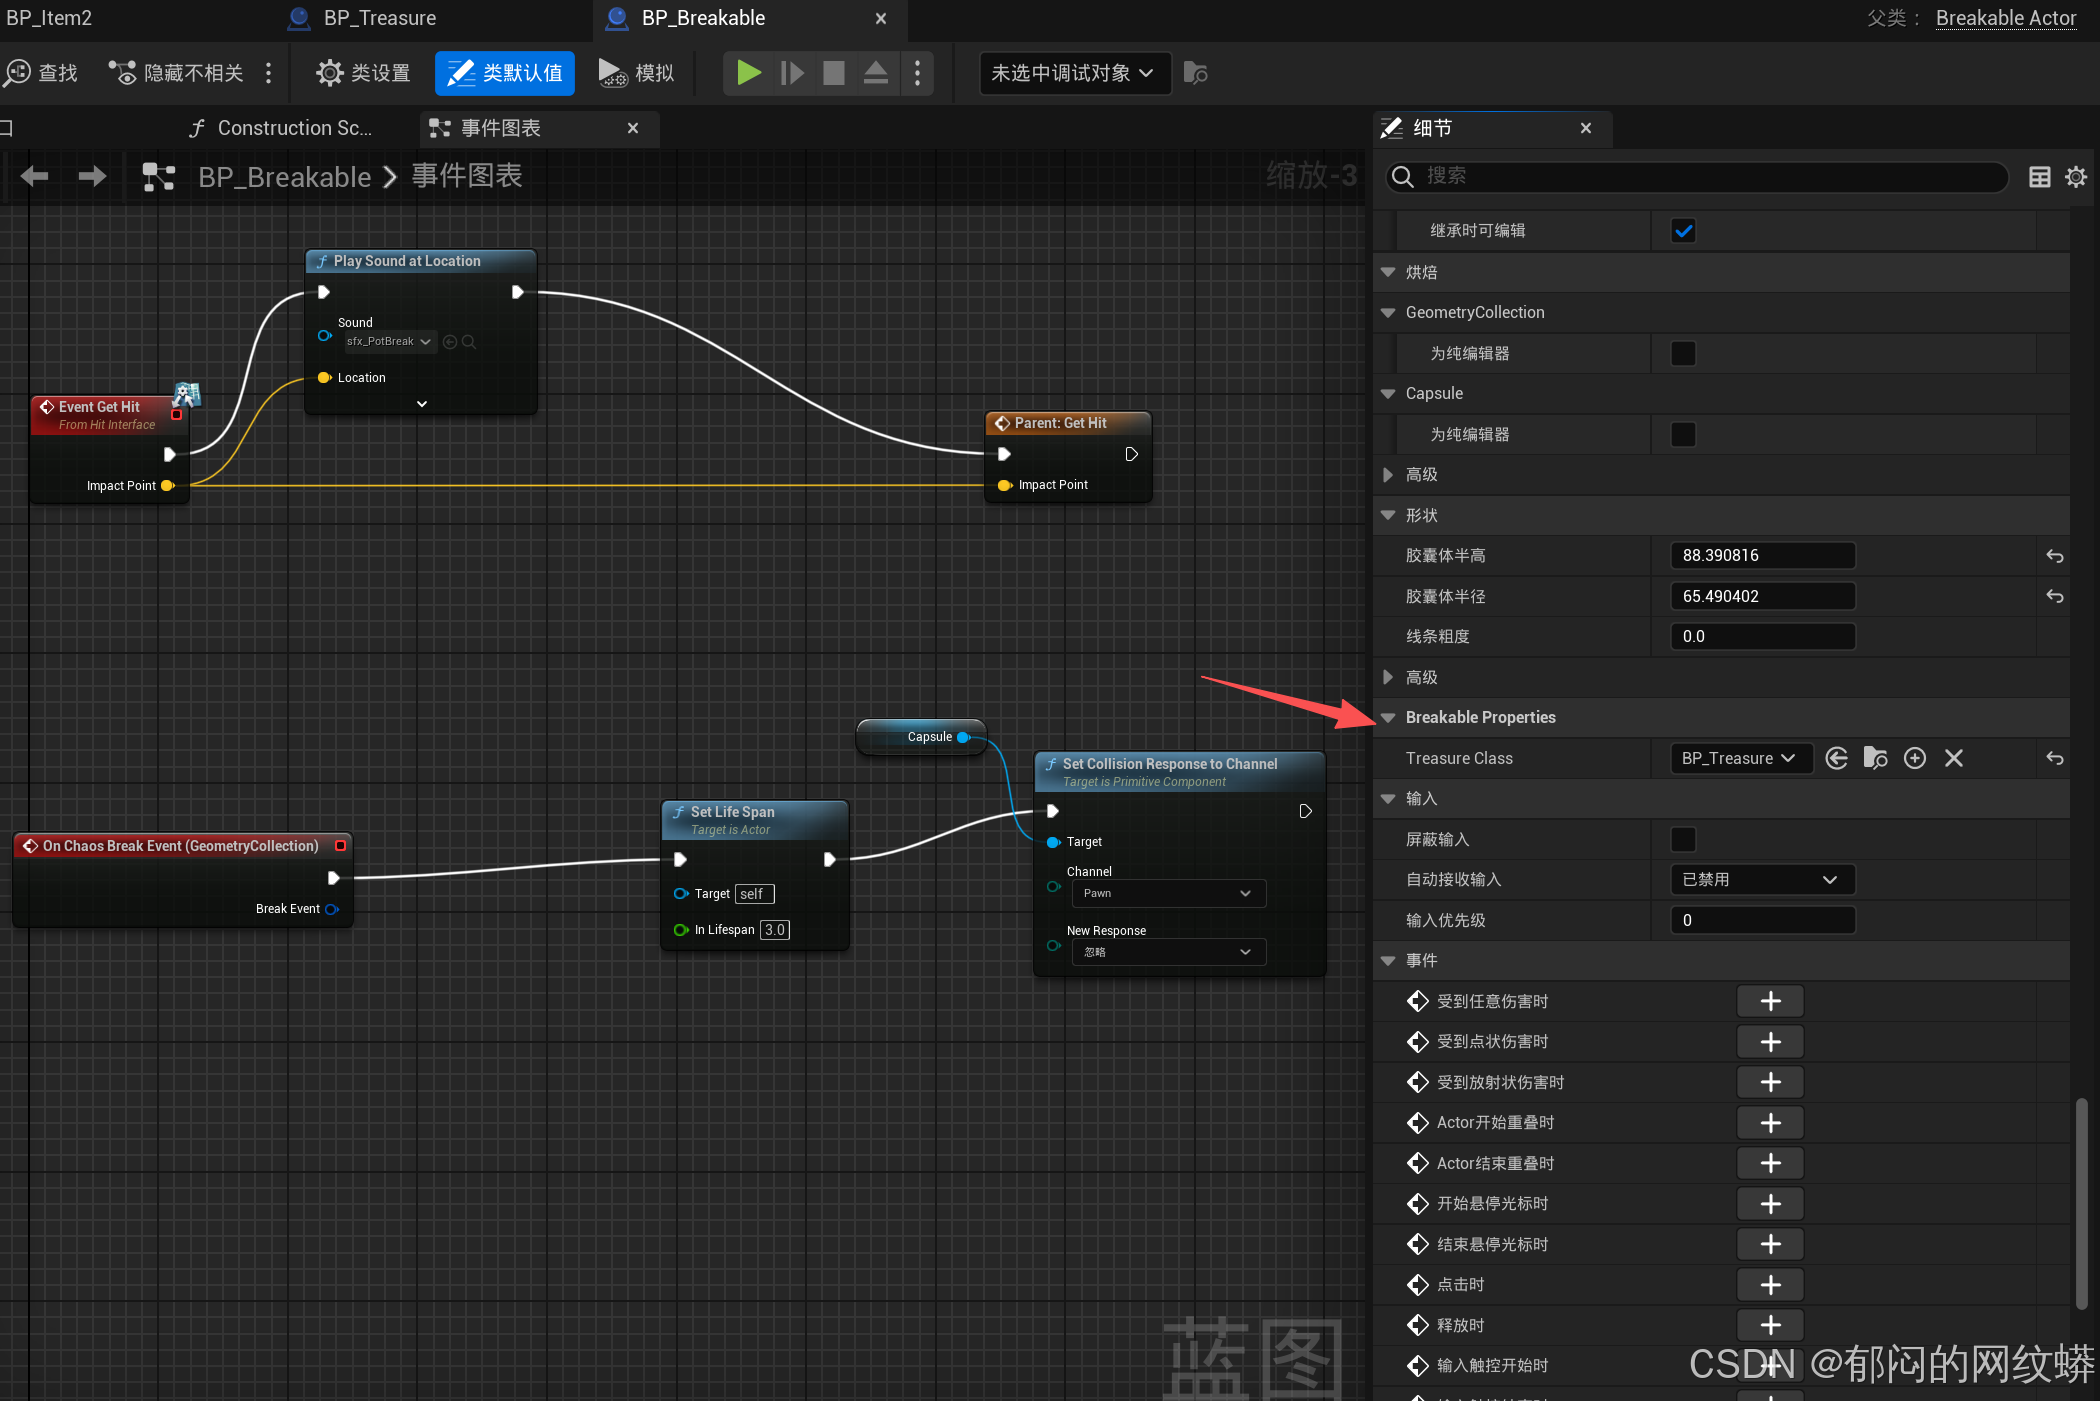Navigate back with the left arrow
This screenshot has height=1401, width=2100.
coord(35,177)
